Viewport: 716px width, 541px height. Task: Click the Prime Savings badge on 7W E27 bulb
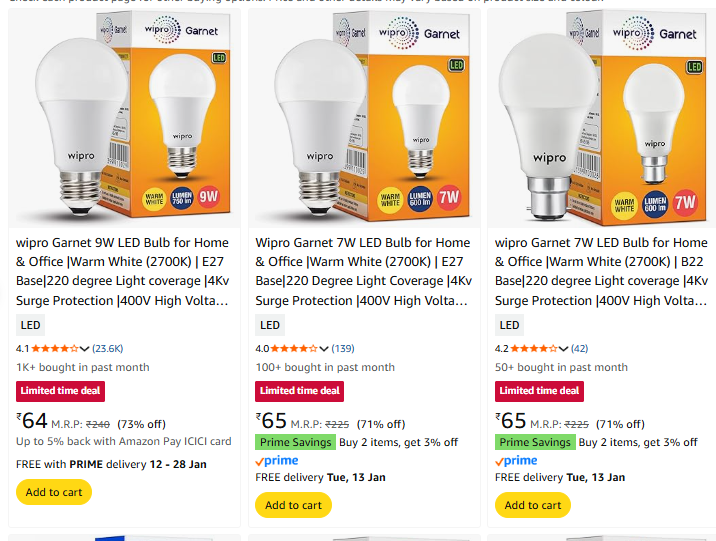point(295,442)
